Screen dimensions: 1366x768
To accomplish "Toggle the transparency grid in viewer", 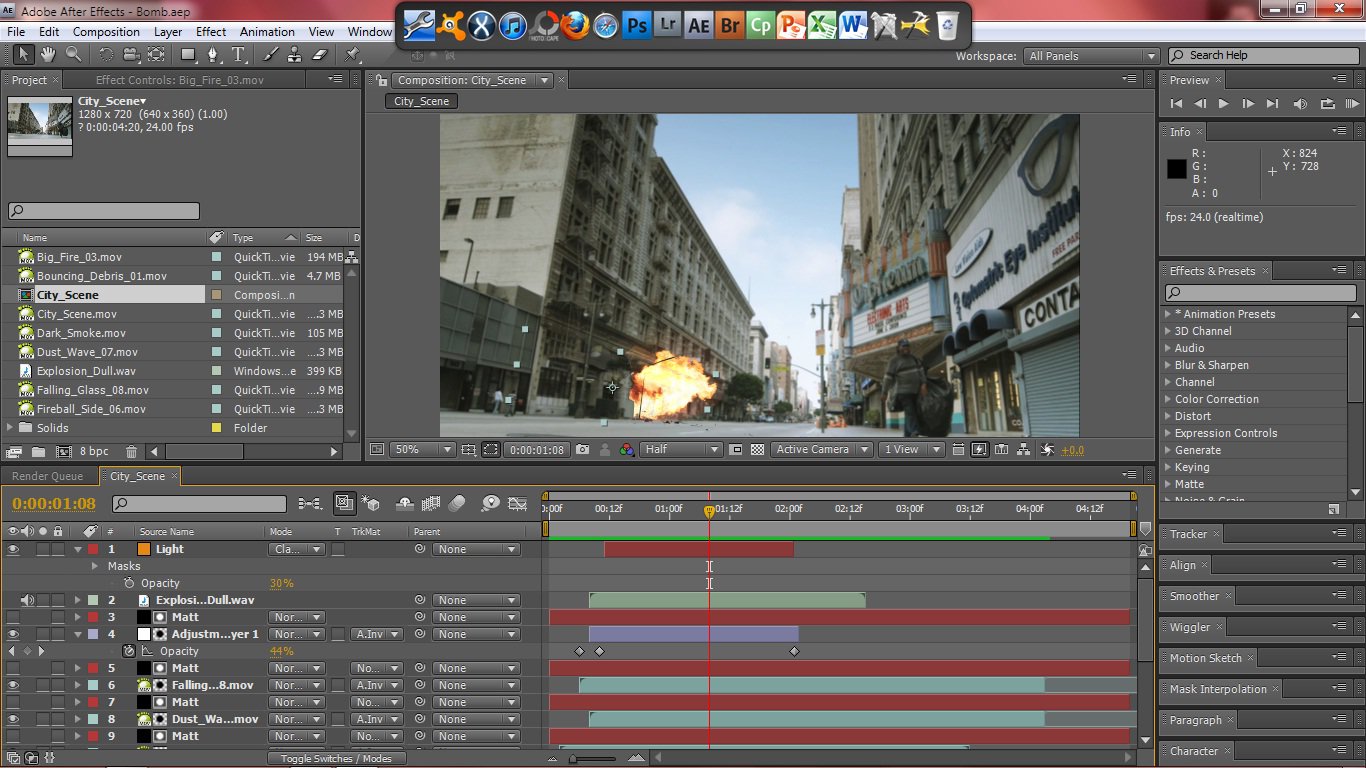I will click(x=757, y=450).
